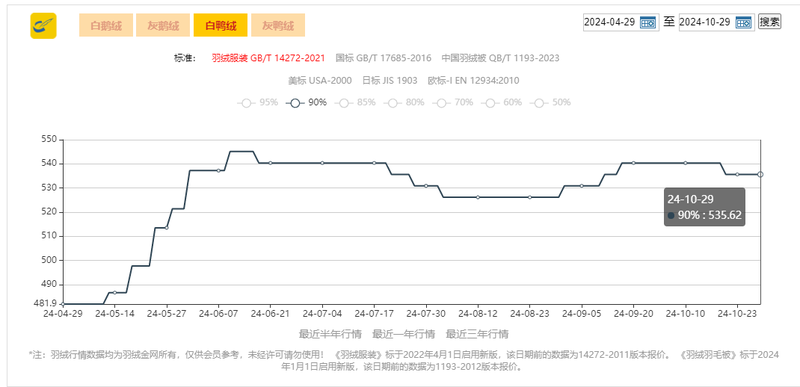Switch to the 灰鹅绒 tab

163,25
